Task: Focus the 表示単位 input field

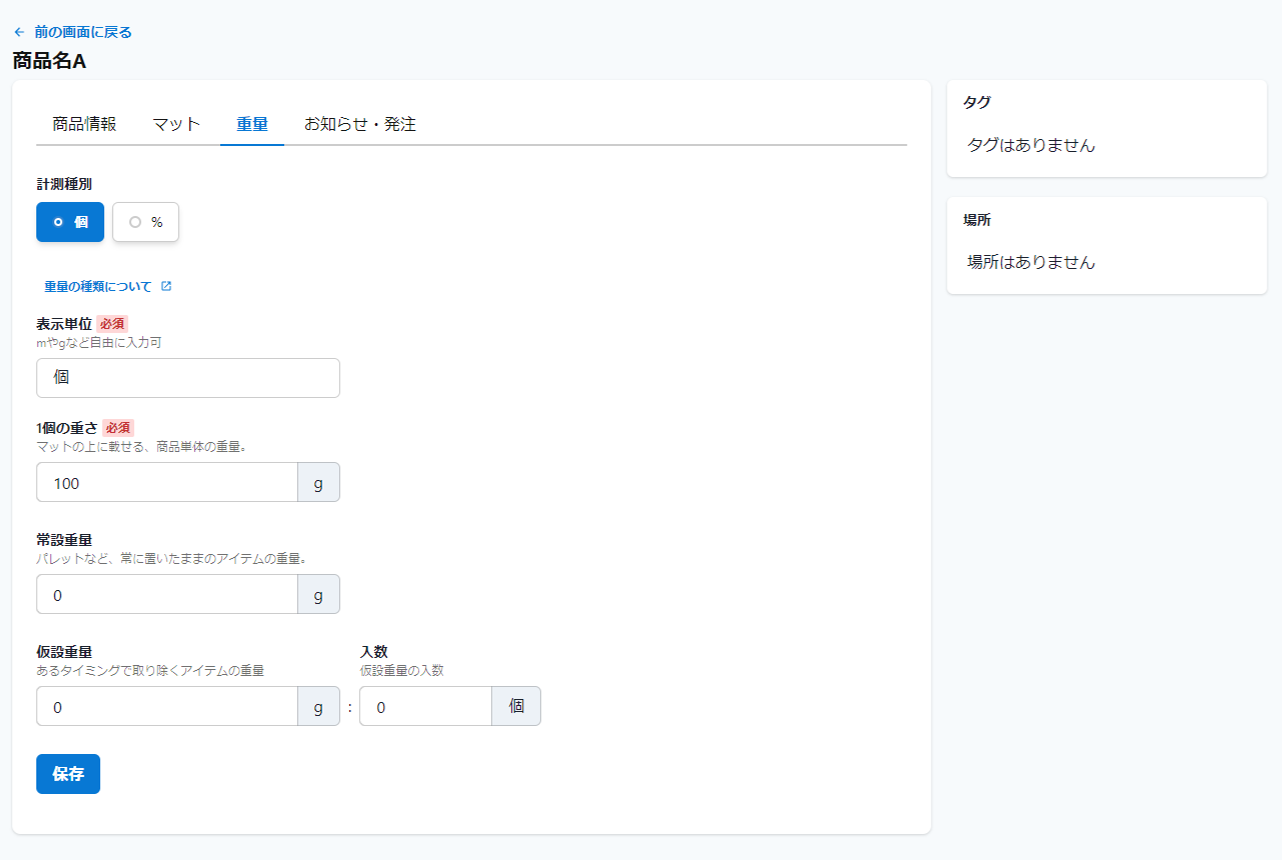Action: pos(188,378)
